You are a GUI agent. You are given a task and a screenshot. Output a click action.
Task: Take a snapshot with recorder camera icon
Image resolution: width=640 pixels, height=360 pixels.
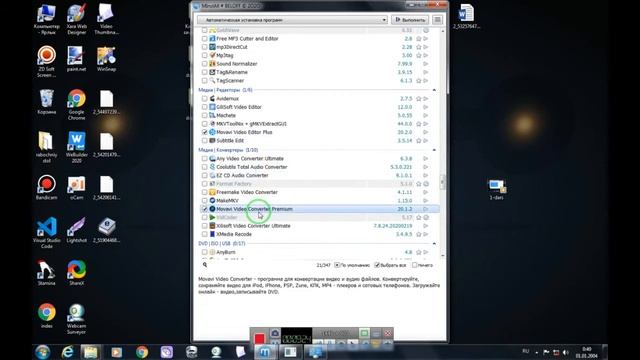[275, 333]
